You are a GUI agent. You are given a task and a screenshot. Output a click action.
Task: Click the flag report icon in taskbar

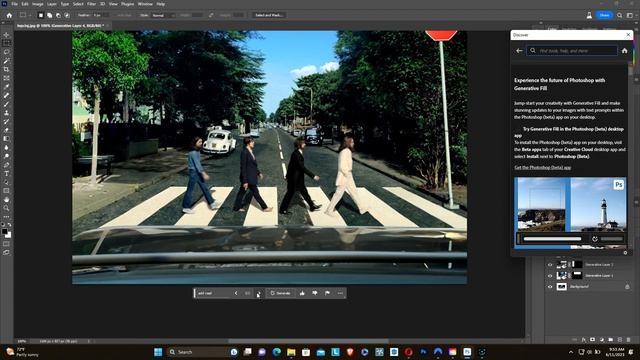click(327, 293)
